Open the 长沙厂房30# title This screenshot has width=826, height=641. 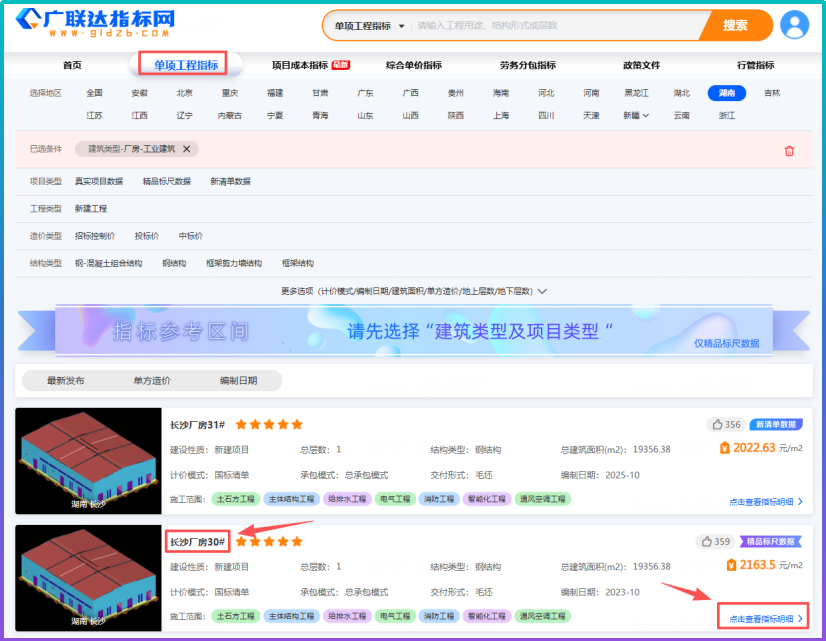198,542
